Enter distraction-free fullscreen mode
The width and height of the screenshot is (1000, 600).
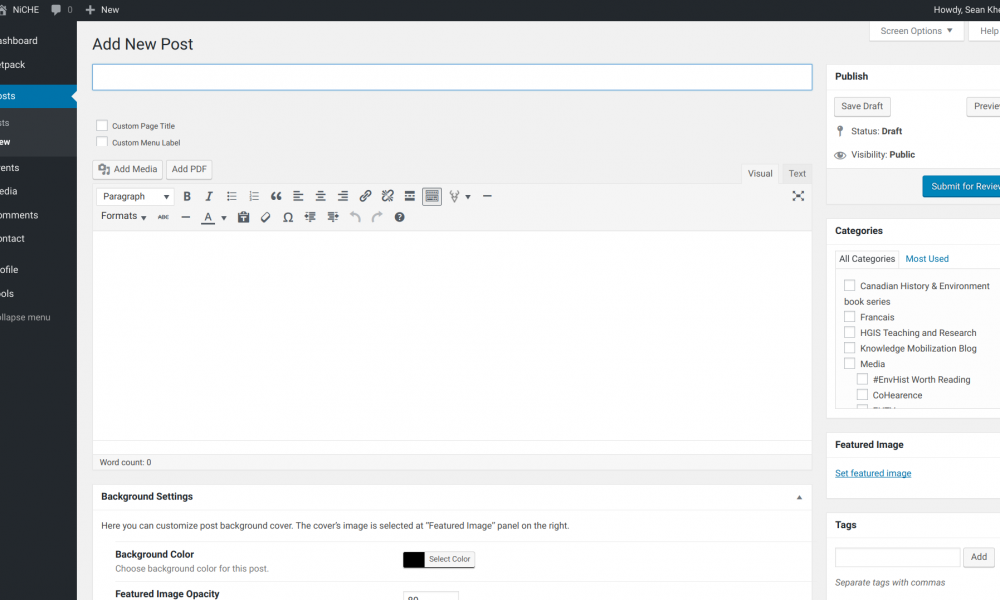point(798,197)
